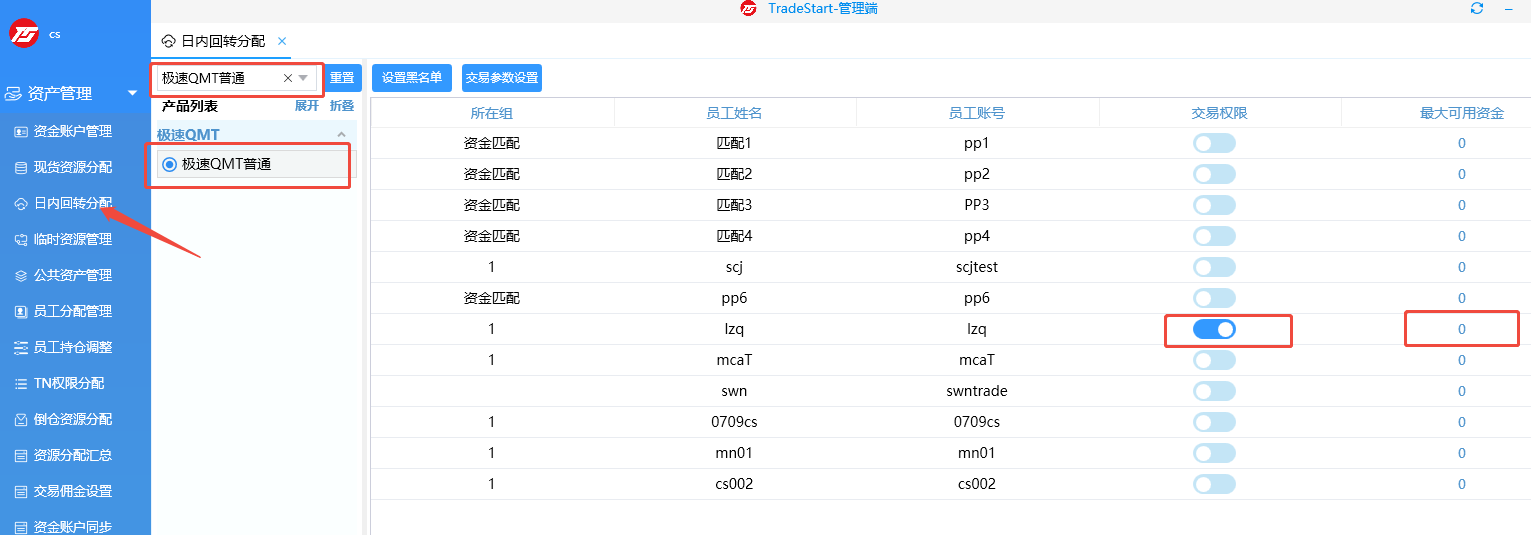Image resolution: width=1531 pixels, height=535 pixels.
Task: Turn on trading permission for cs002
Action: coord(1214,484)
